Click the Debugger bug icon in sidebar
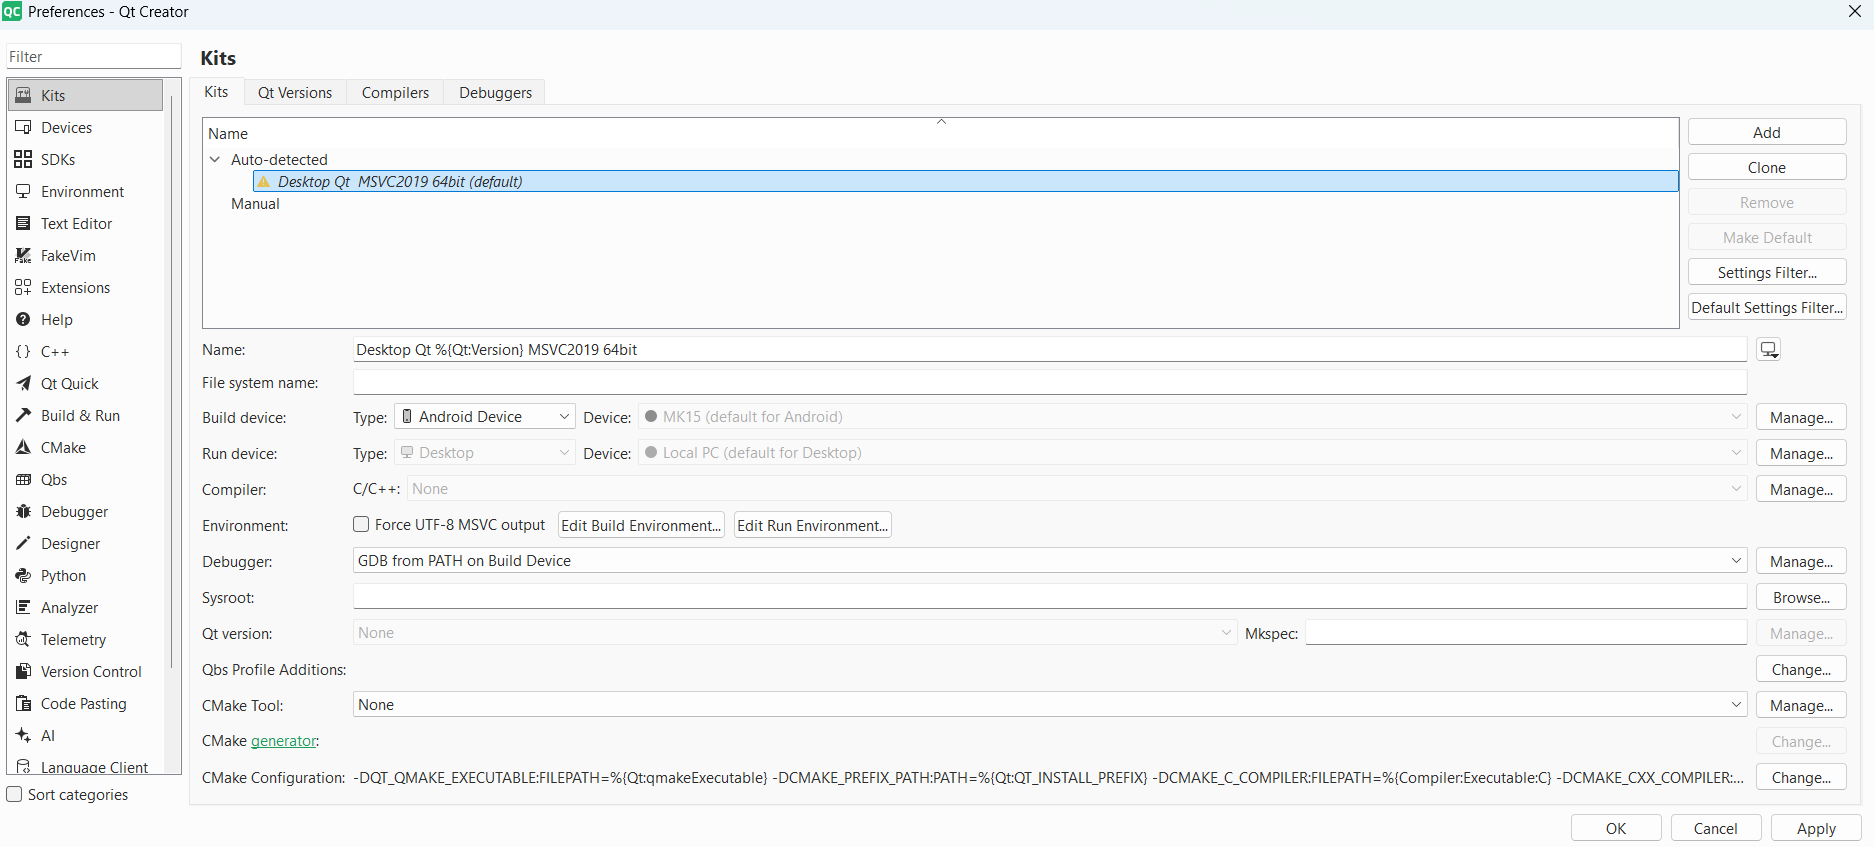The height and width of the screenshot is (847, 1874). pyautogui.click(x=23, y=512)
